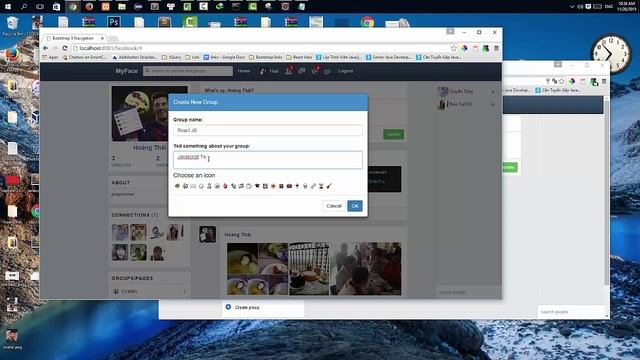640x360 pixels.
Task: Click the first connection avatar thumbnail
Action: point(120,232)
